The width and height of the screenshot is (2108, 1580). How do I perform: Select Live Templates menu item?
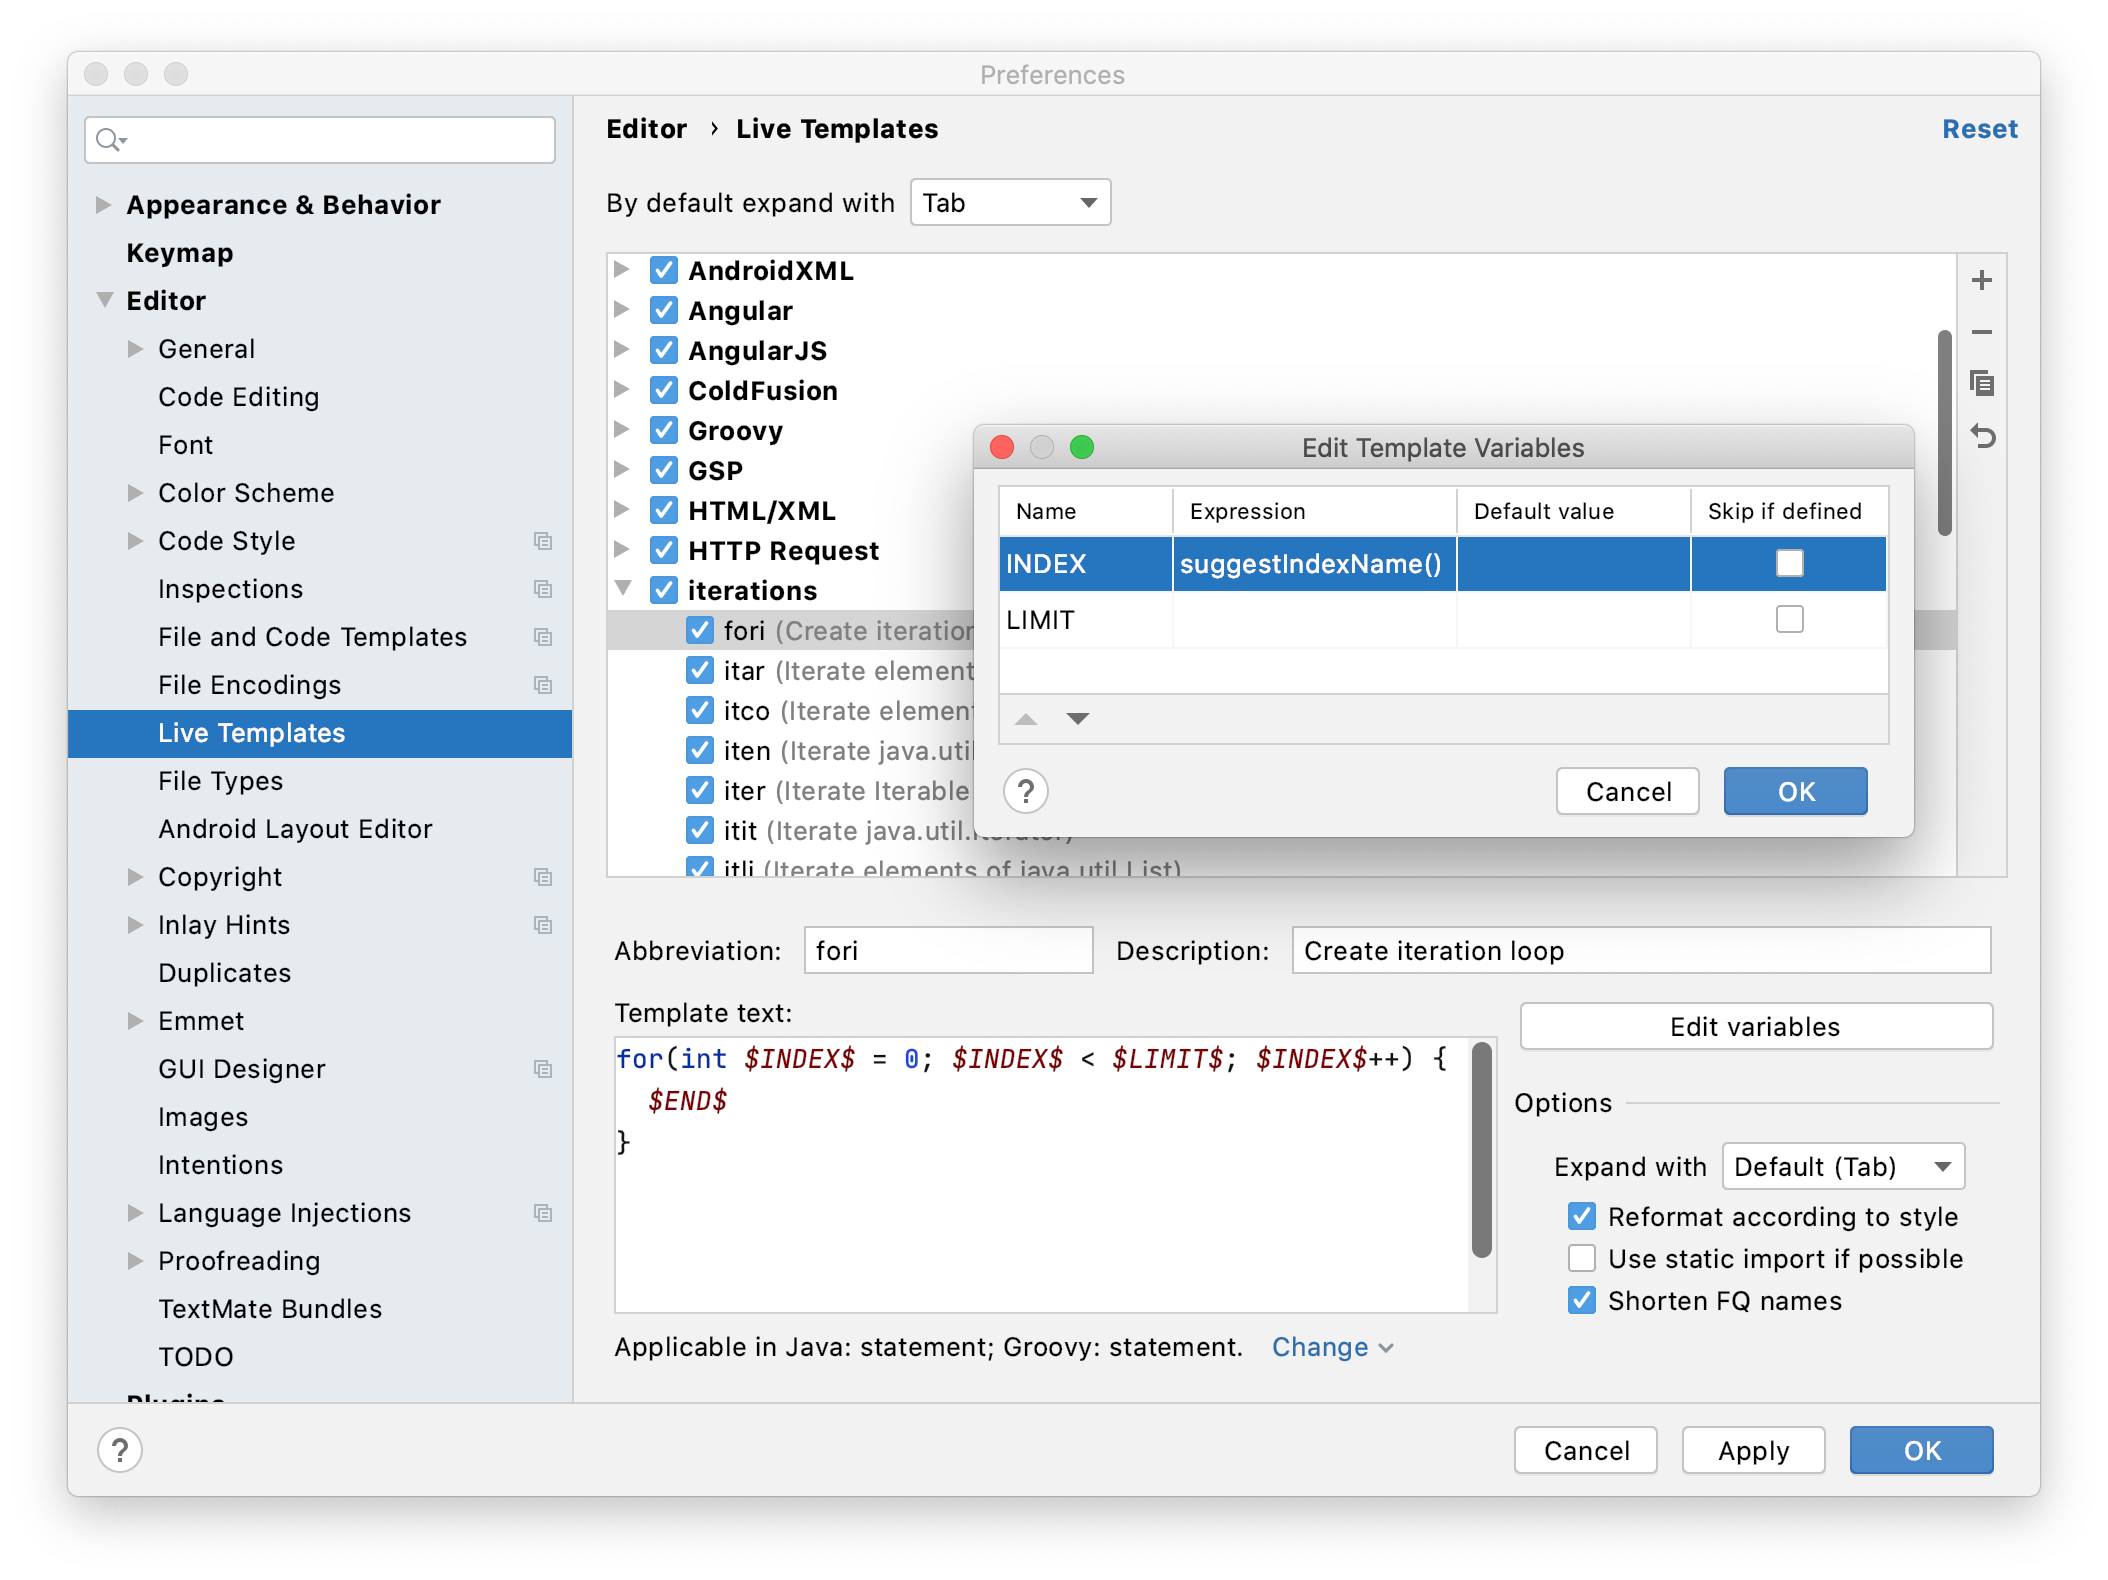click(252, 732)
